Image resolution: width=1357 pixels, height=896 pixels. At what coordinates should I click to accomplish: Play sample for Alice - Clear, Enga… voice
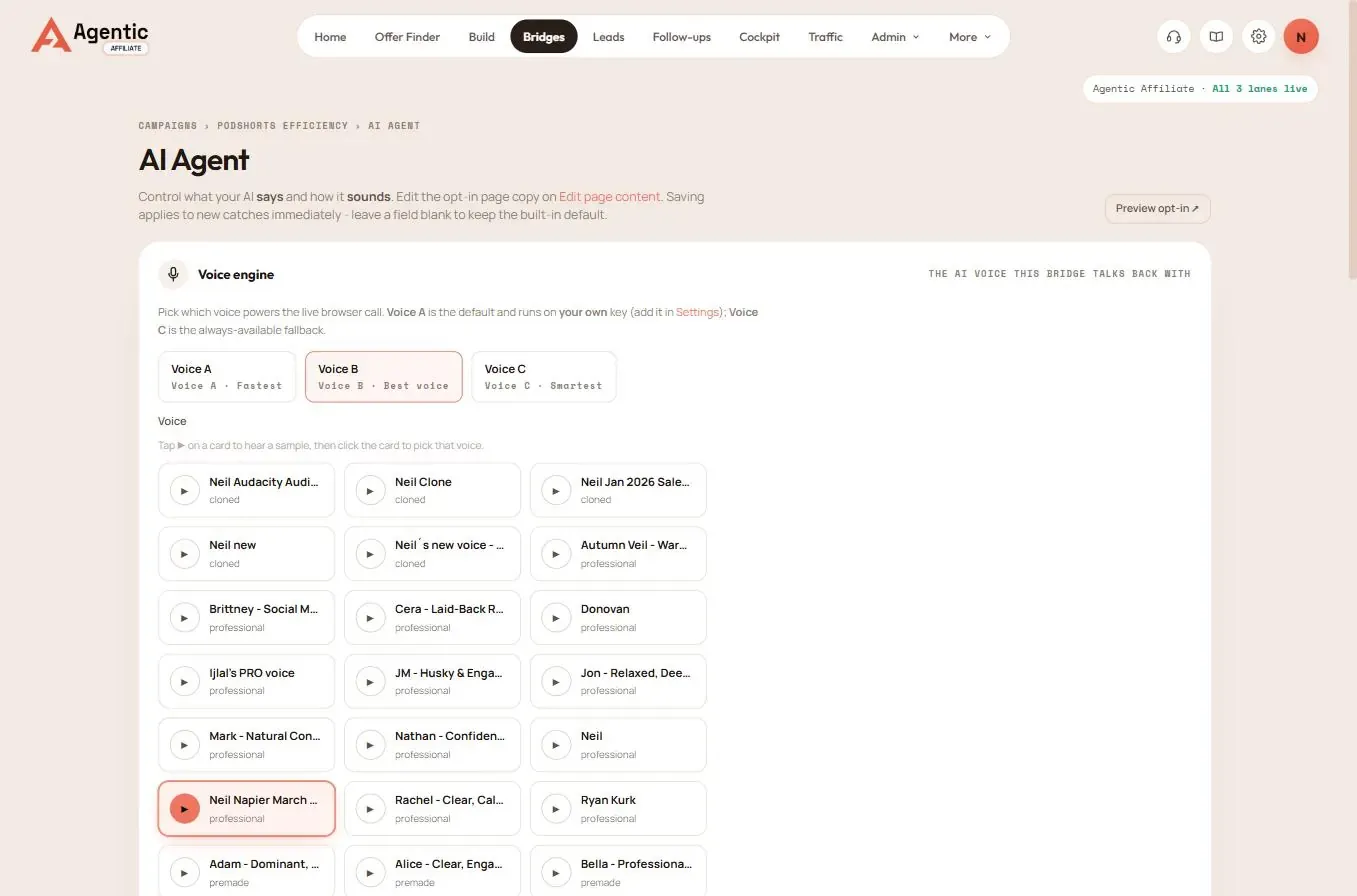click(370, 872)
